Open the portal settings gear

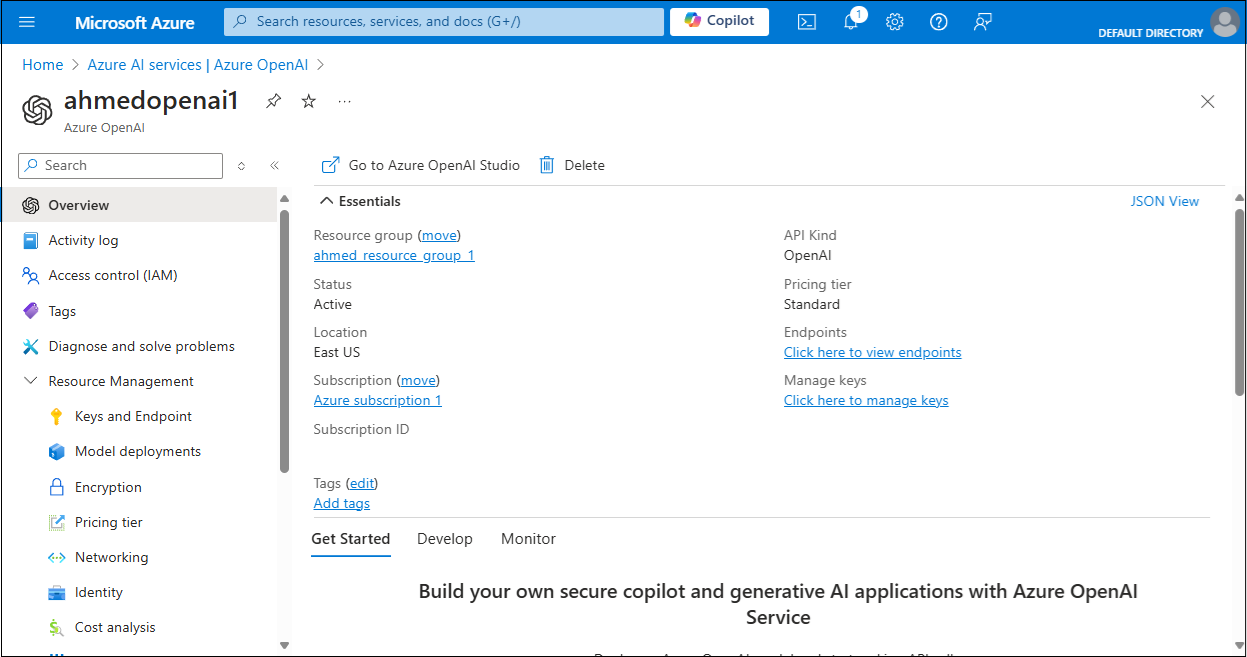(895, 22)
